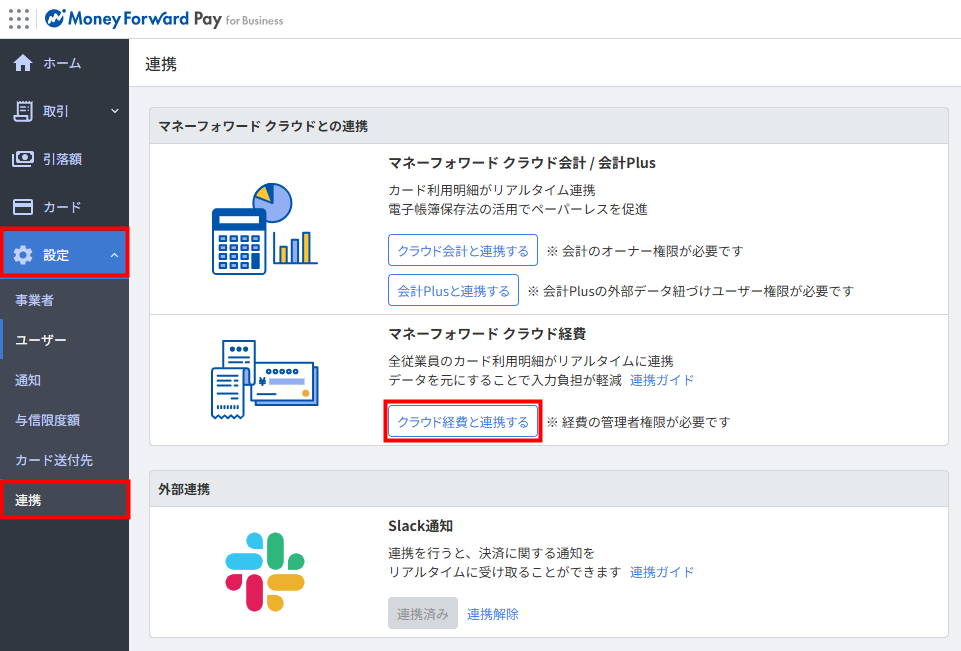Screen dimensions: 961x651
Task: Select 連携 in the sidebar
Action: (x=64, y=500)
